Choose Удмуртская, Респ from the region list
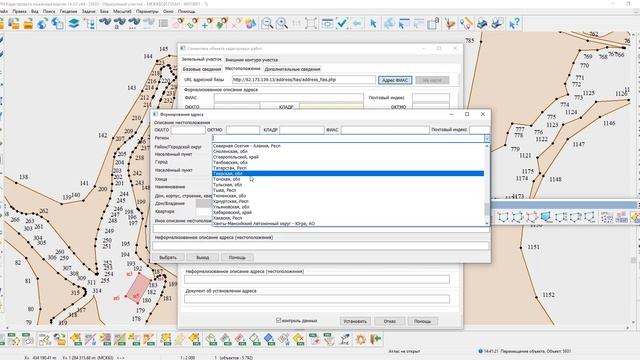Screen dimensions: 640x360 click(348, 201)
